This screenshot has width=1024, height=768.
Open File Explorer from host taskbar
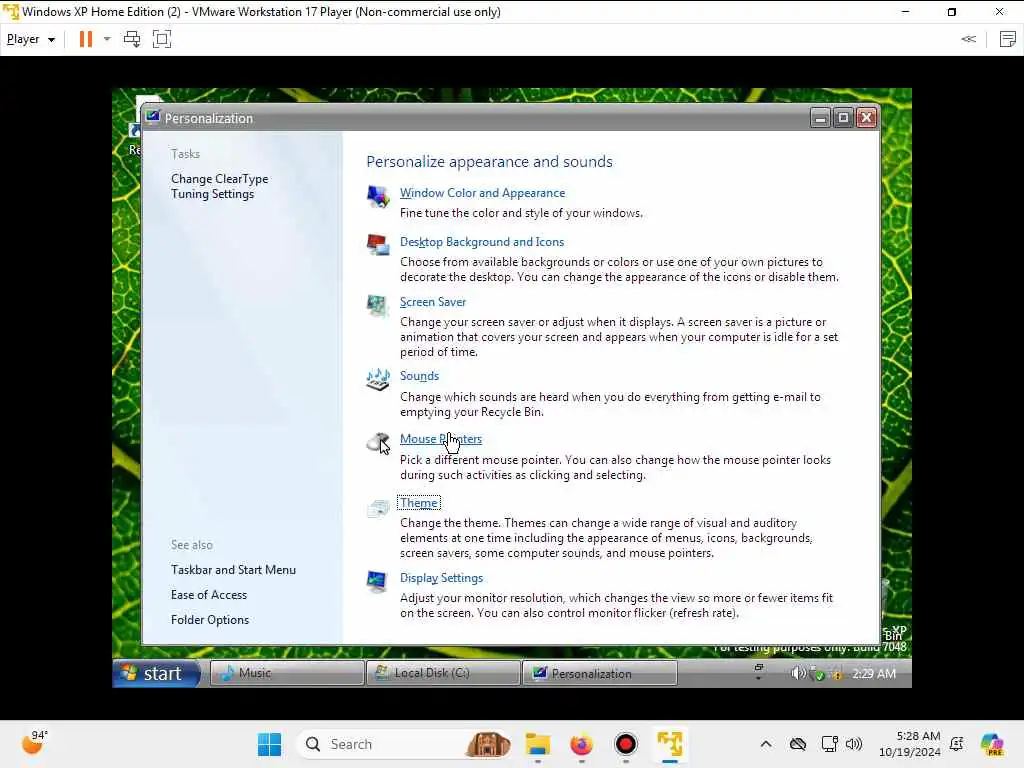[538, 744]
